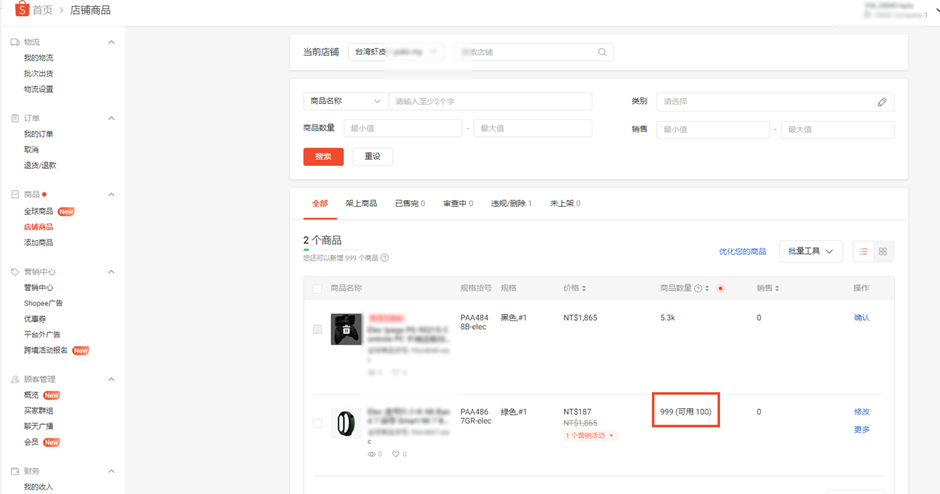The width and height of the screenshot is (940, 494).
Task: Click the search magnifier in store search box
Action: tap(602, 52)
